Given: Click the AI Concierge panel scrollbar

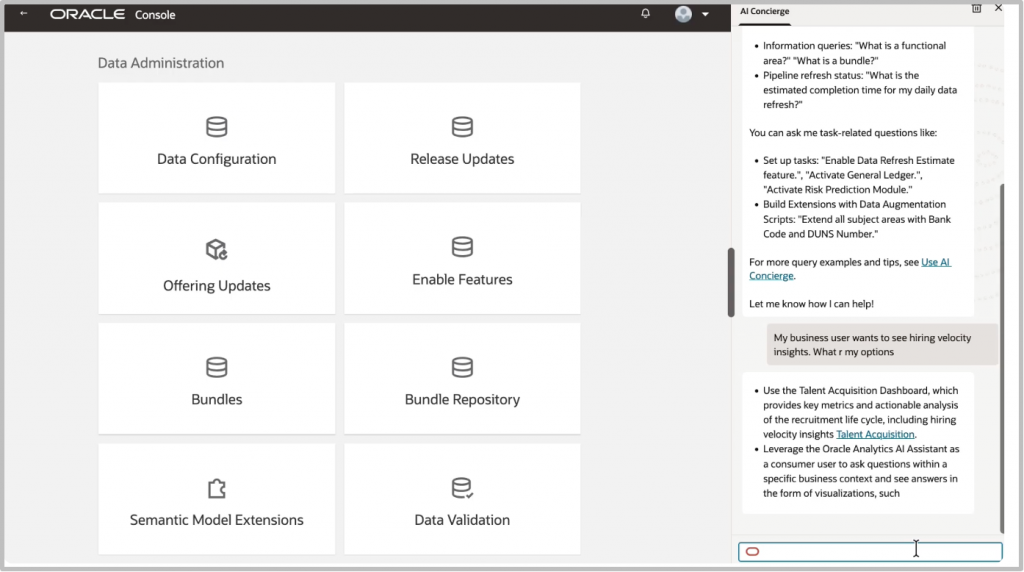Looking at the screenshot, I should [x=1001, y=358].
